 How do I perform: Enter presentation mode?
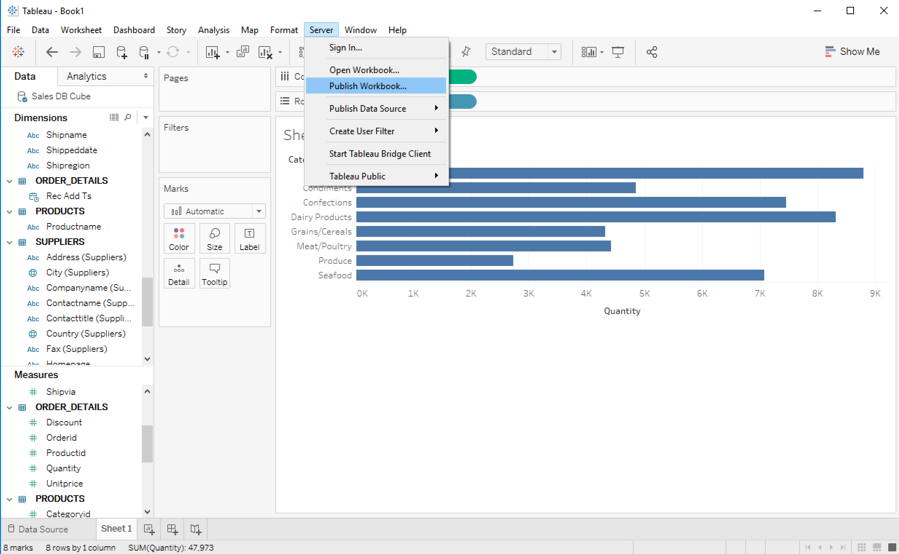[618, 52]
